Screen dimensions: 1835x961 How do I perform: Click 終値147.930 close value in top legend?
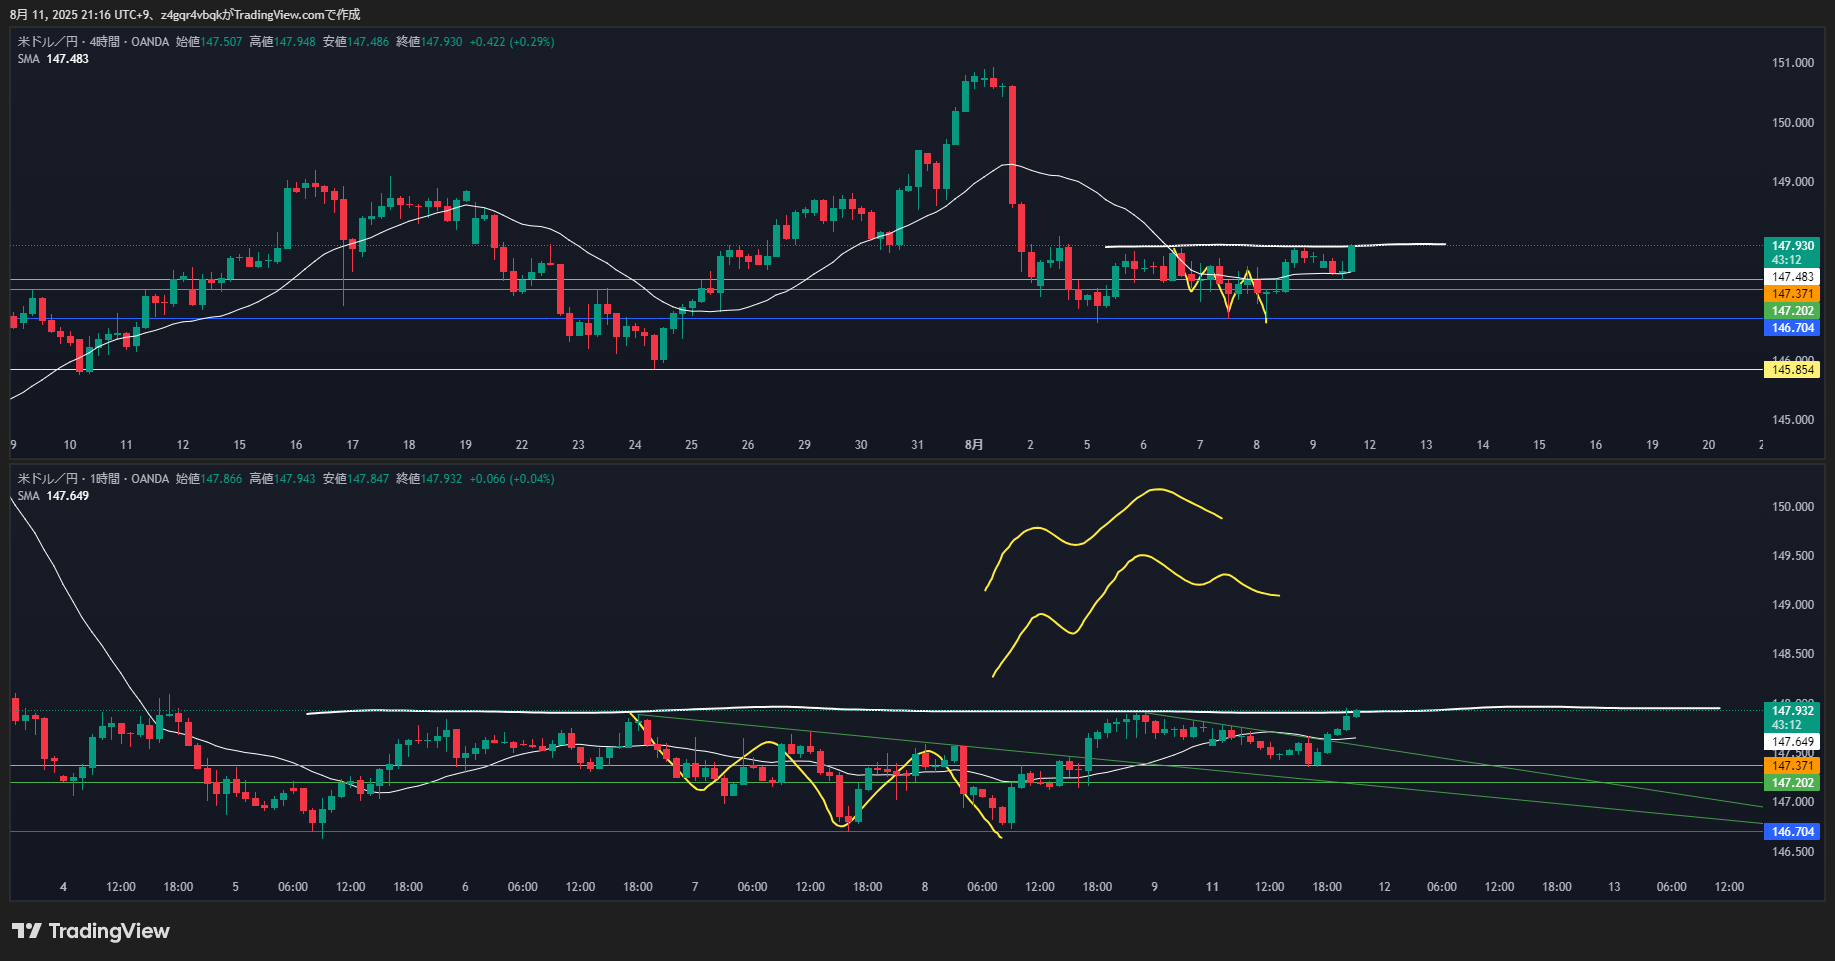(x=429, y=42)
